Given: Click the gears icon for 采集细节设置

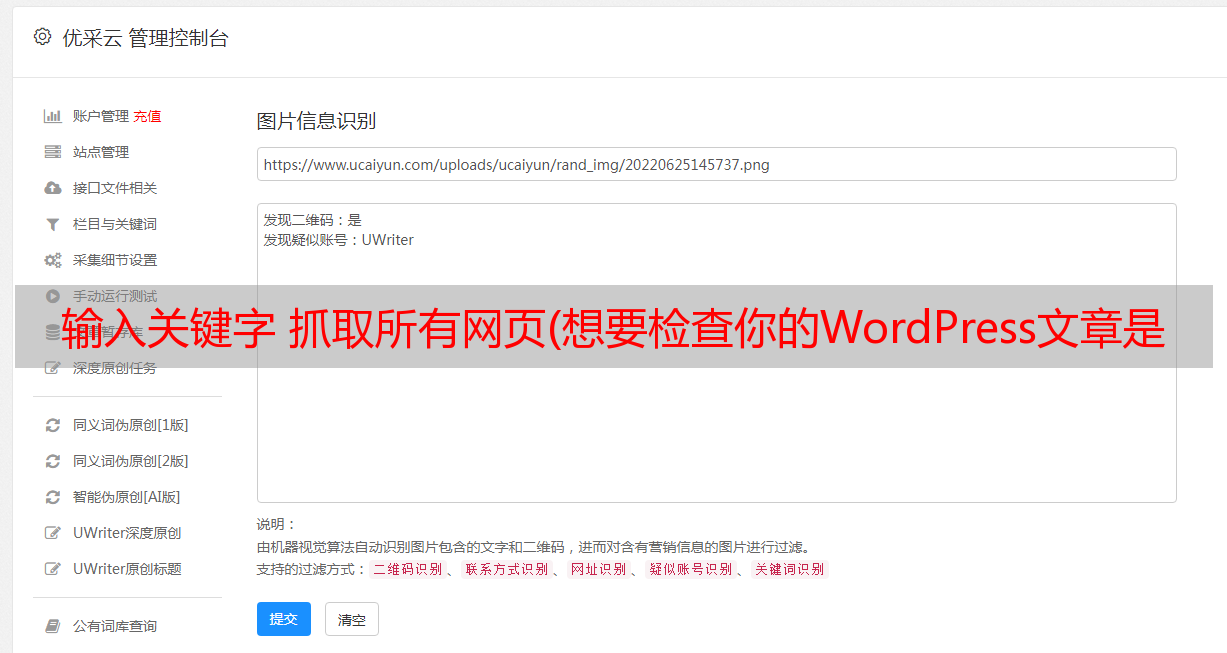Looking at the screenshot, I should click(53, 260).
